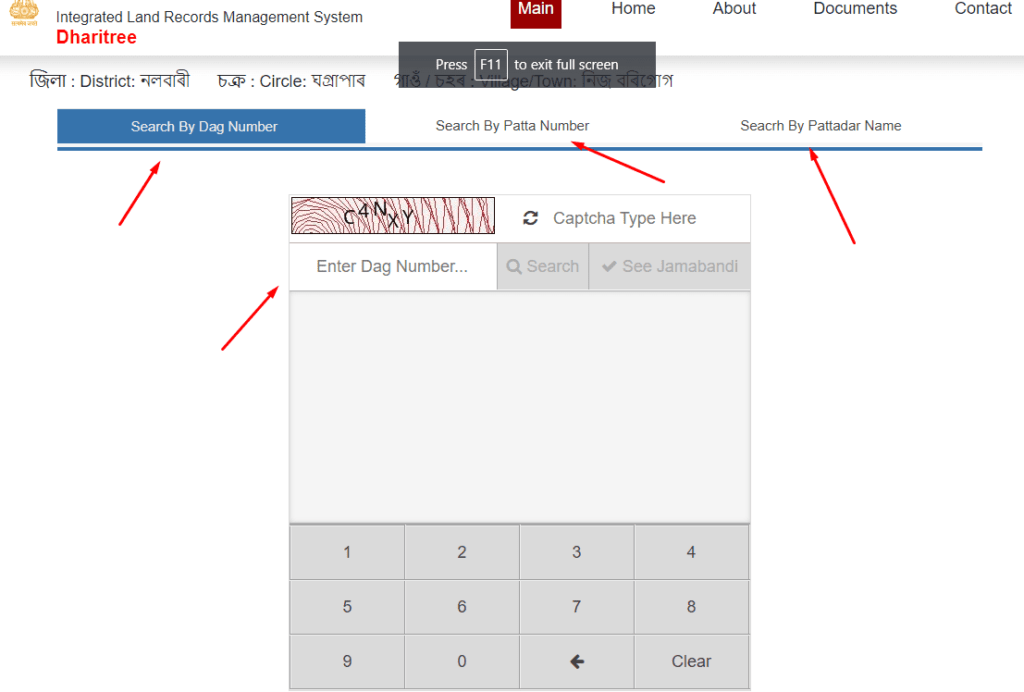The width and height of the screenshot is (1024, 692).
Task: Click the Main menu item
Action: tap(535, 10)
